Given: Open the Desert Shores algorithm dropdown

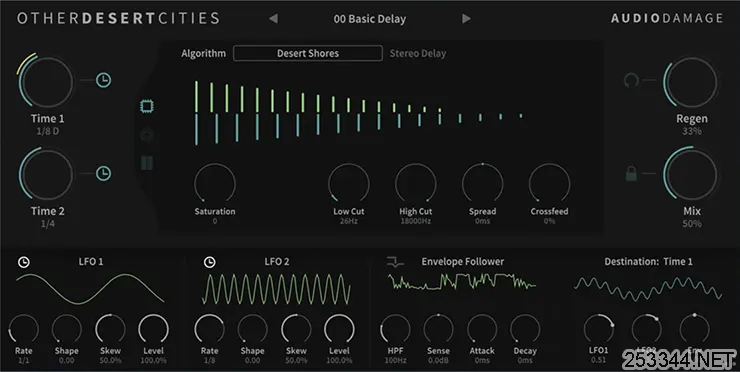Looking at the screenshot, I should point(308,53).
